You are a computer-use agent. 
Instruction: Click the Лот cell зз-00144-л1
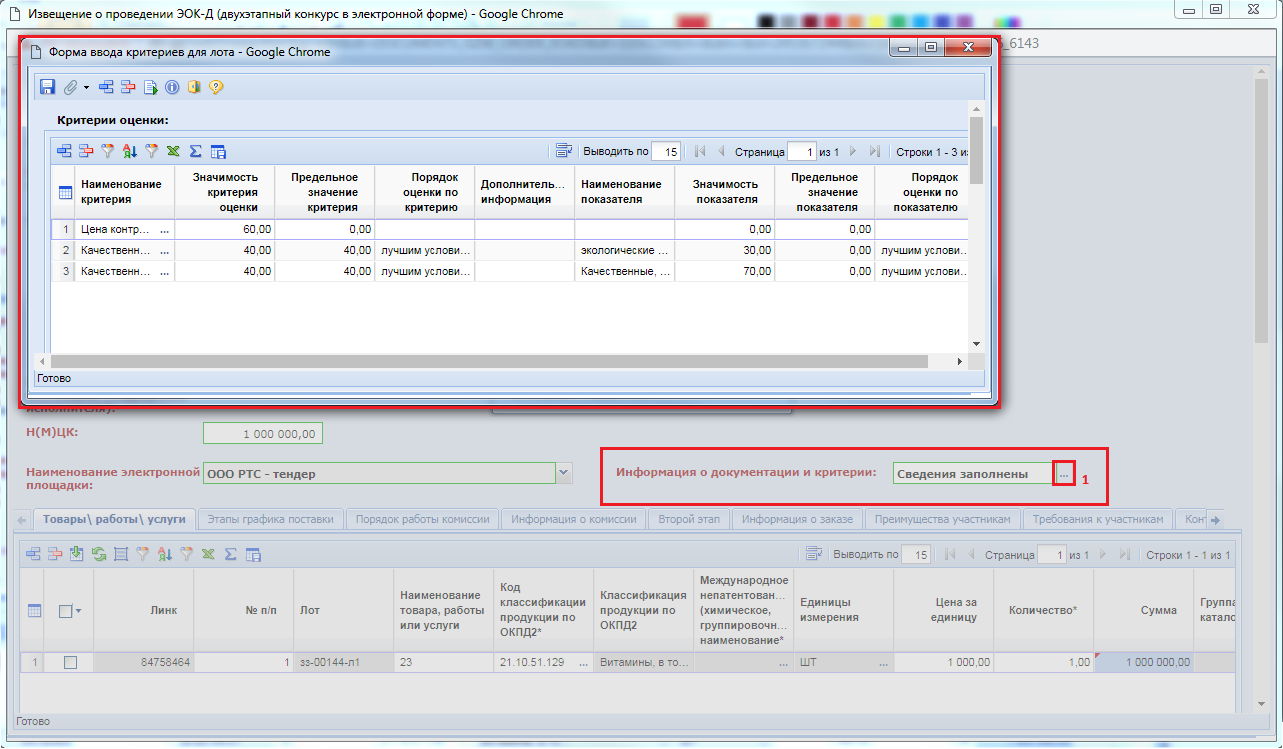click(x=343, y=662)
